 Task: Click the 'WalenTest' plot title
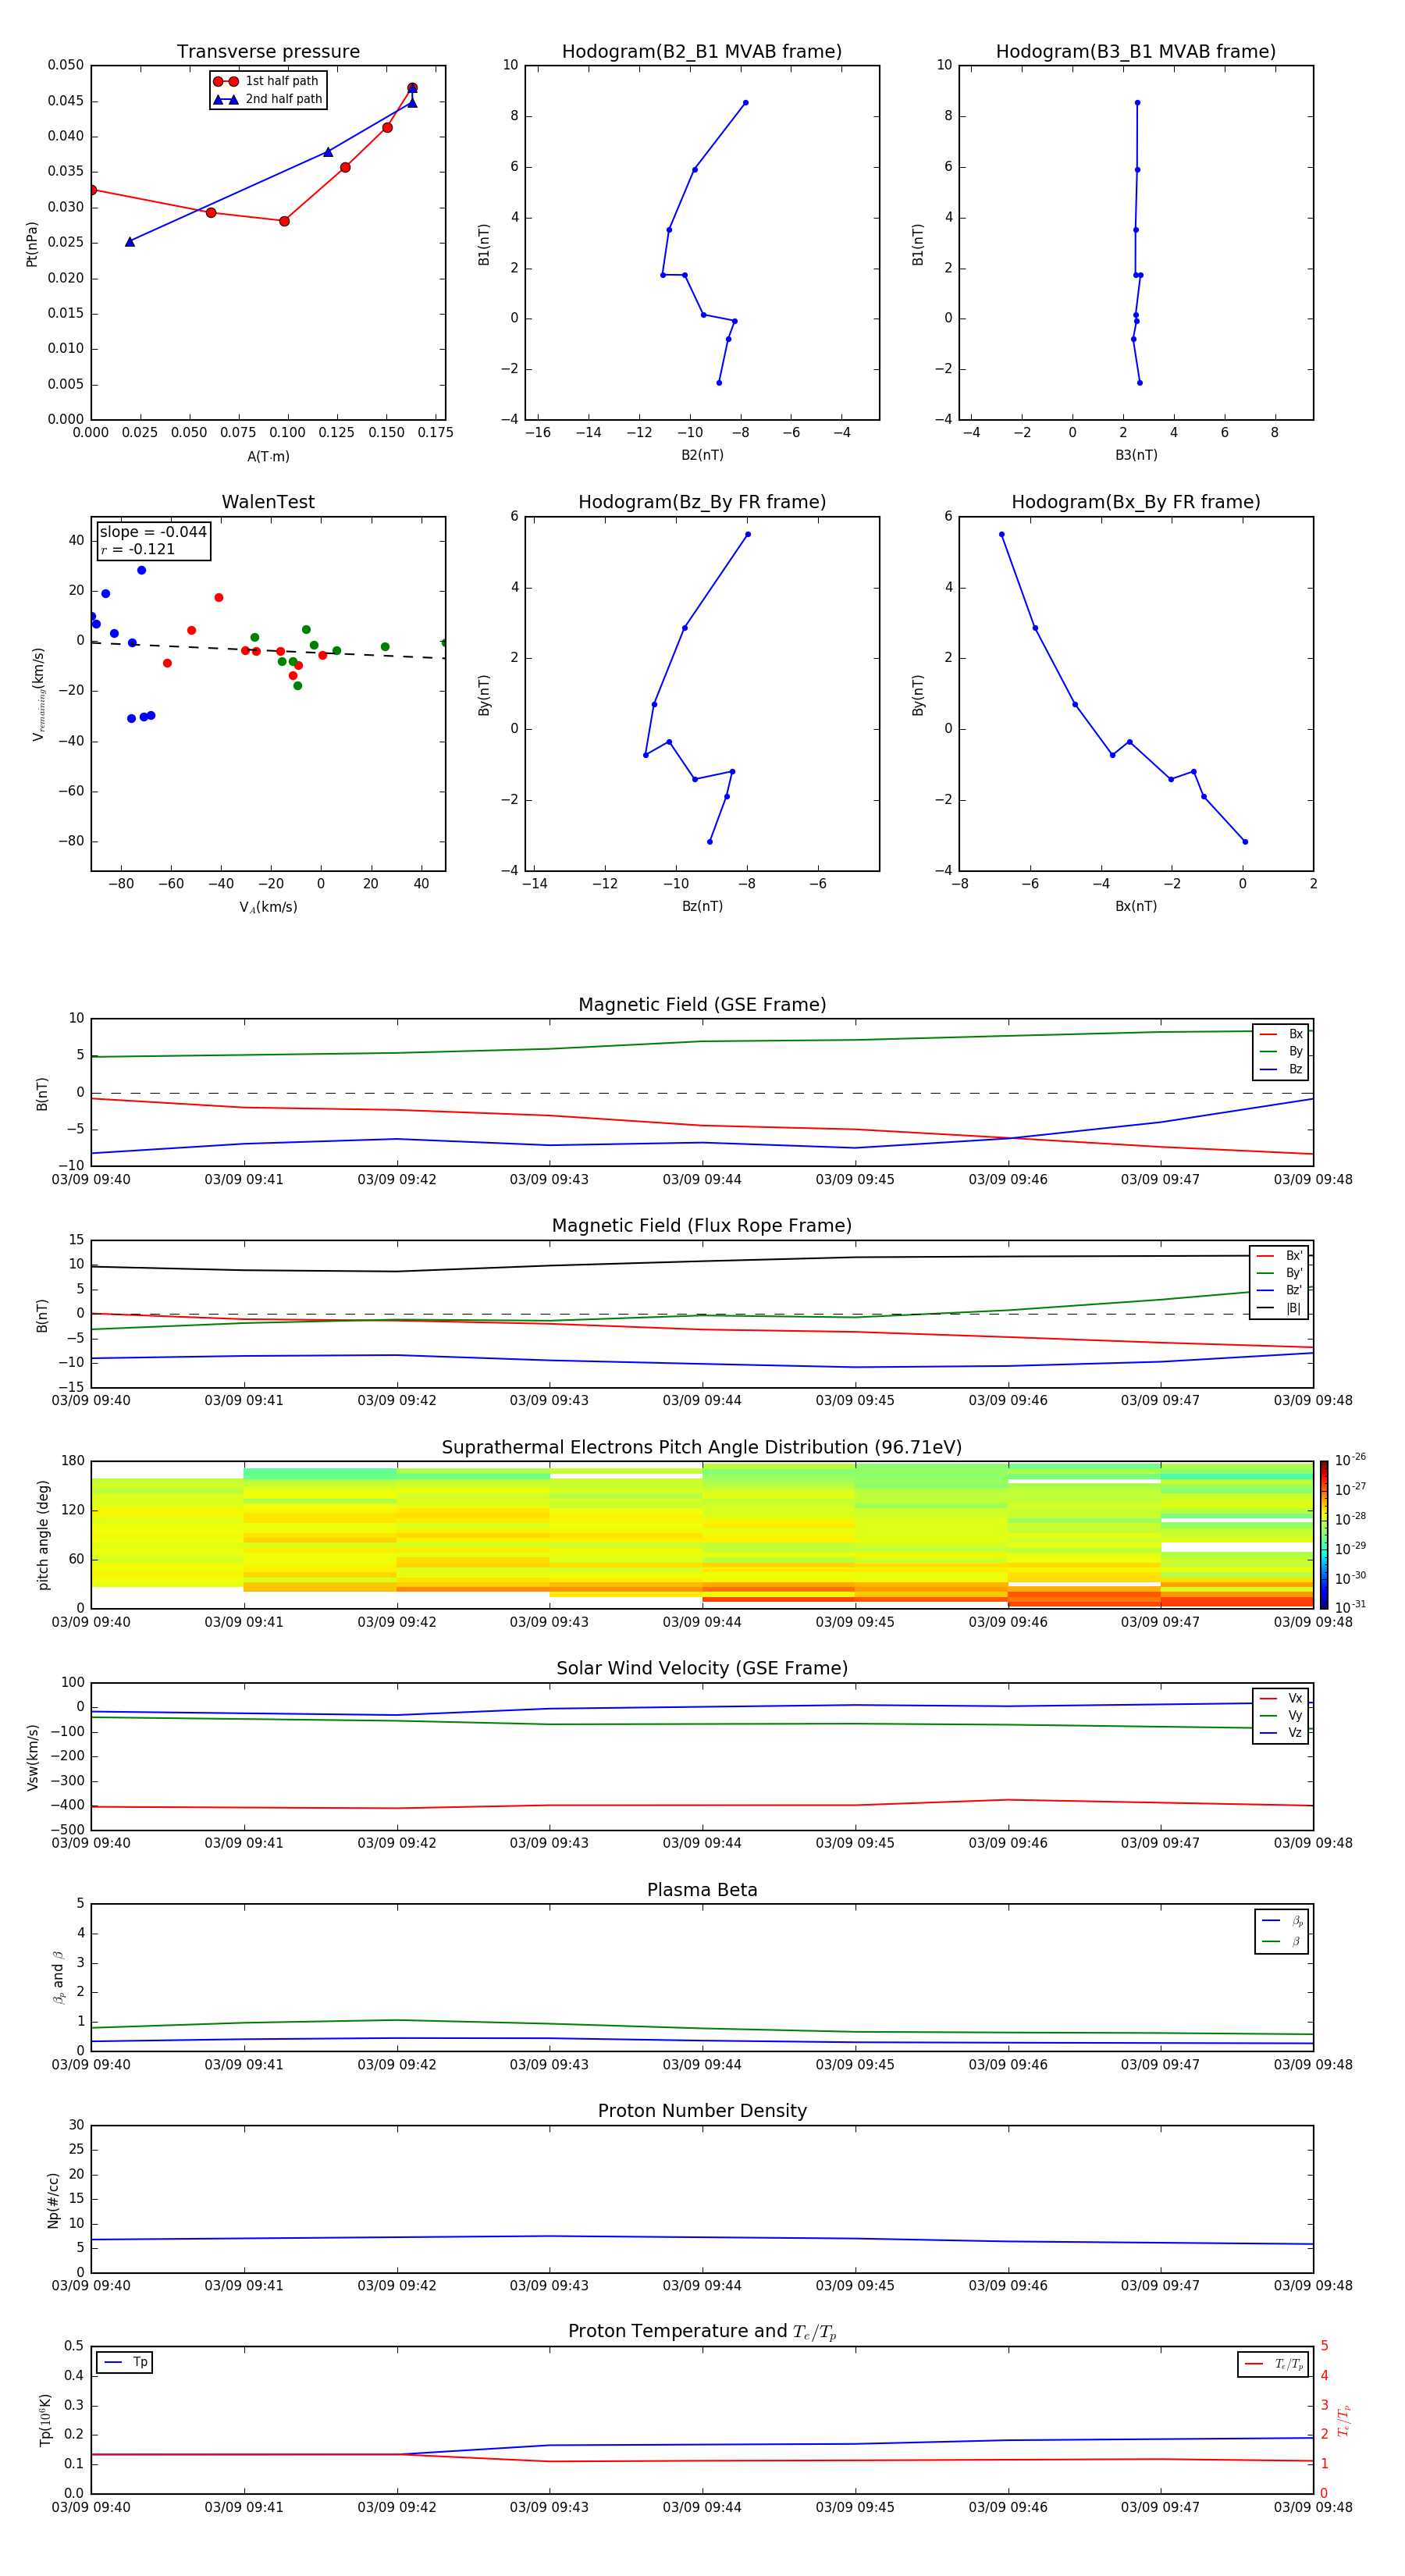[x=268, y=502]
